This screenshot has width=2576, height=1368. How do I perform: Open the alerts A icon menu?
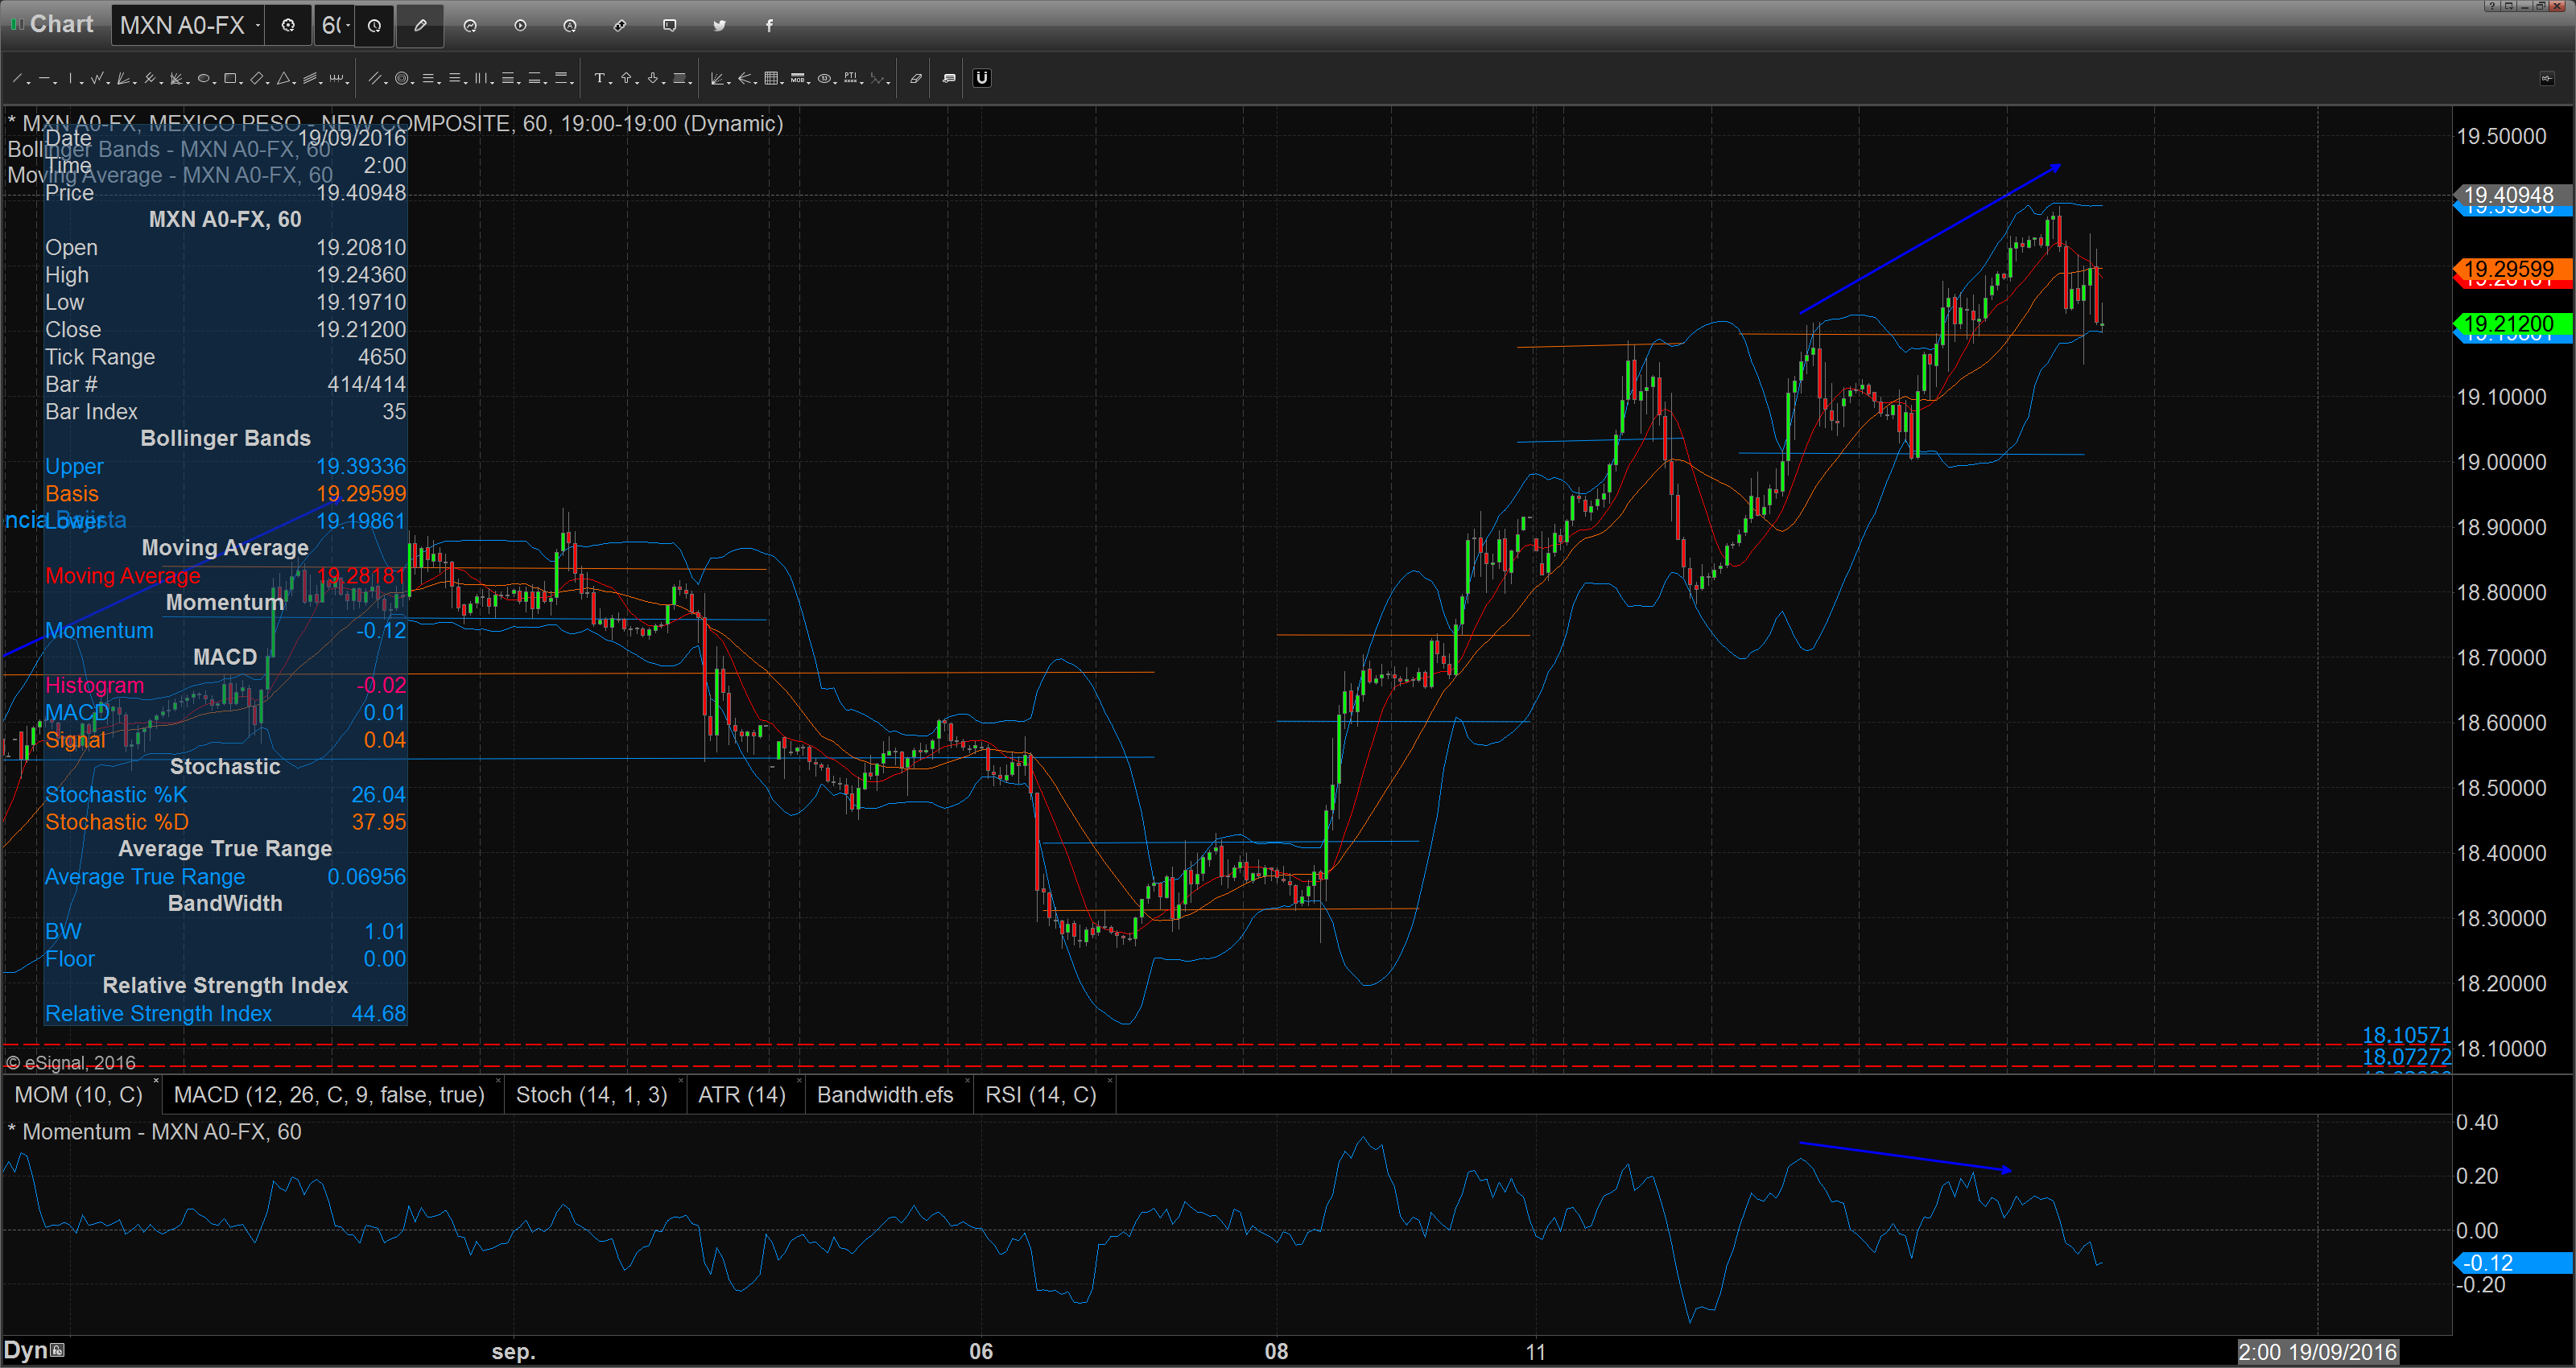[x=569, y=25]
